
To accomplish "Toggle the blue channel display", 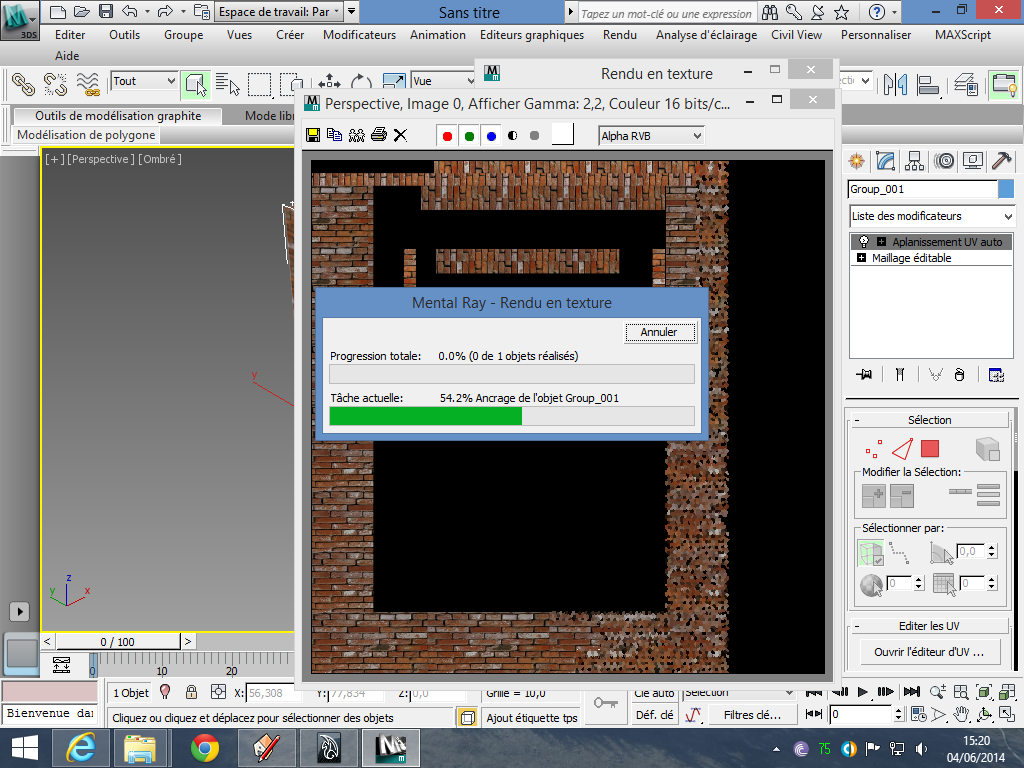I will [491, 136].
